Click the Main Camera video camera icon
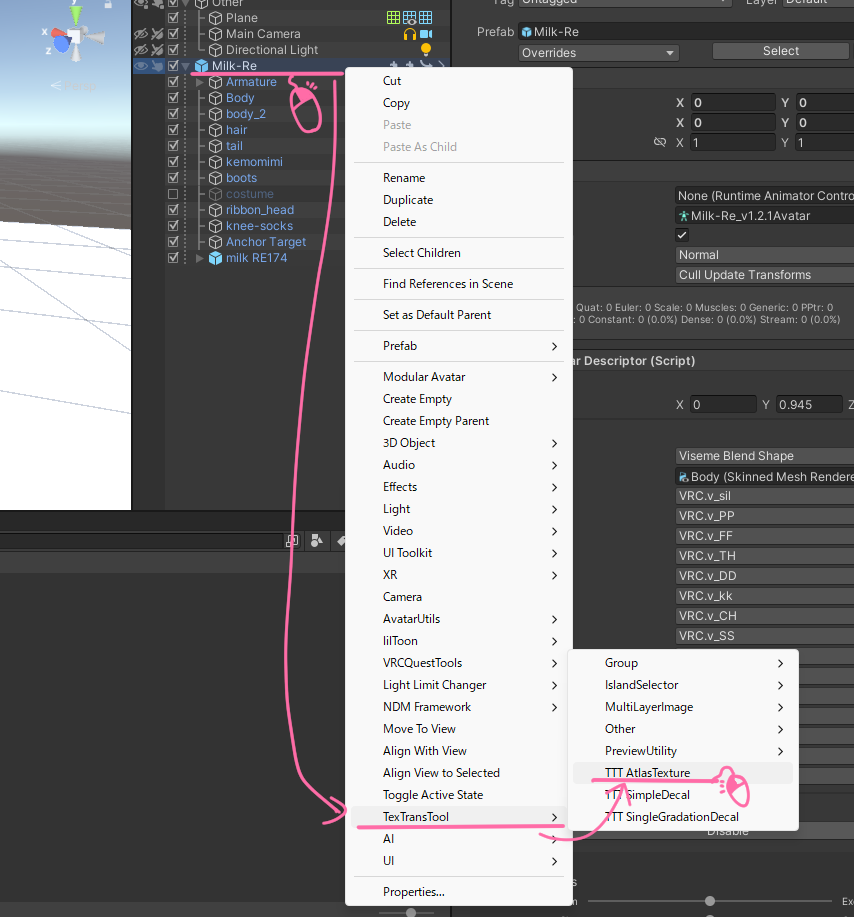Viewport: 854px width, 917px height. (x=426, y=34)
